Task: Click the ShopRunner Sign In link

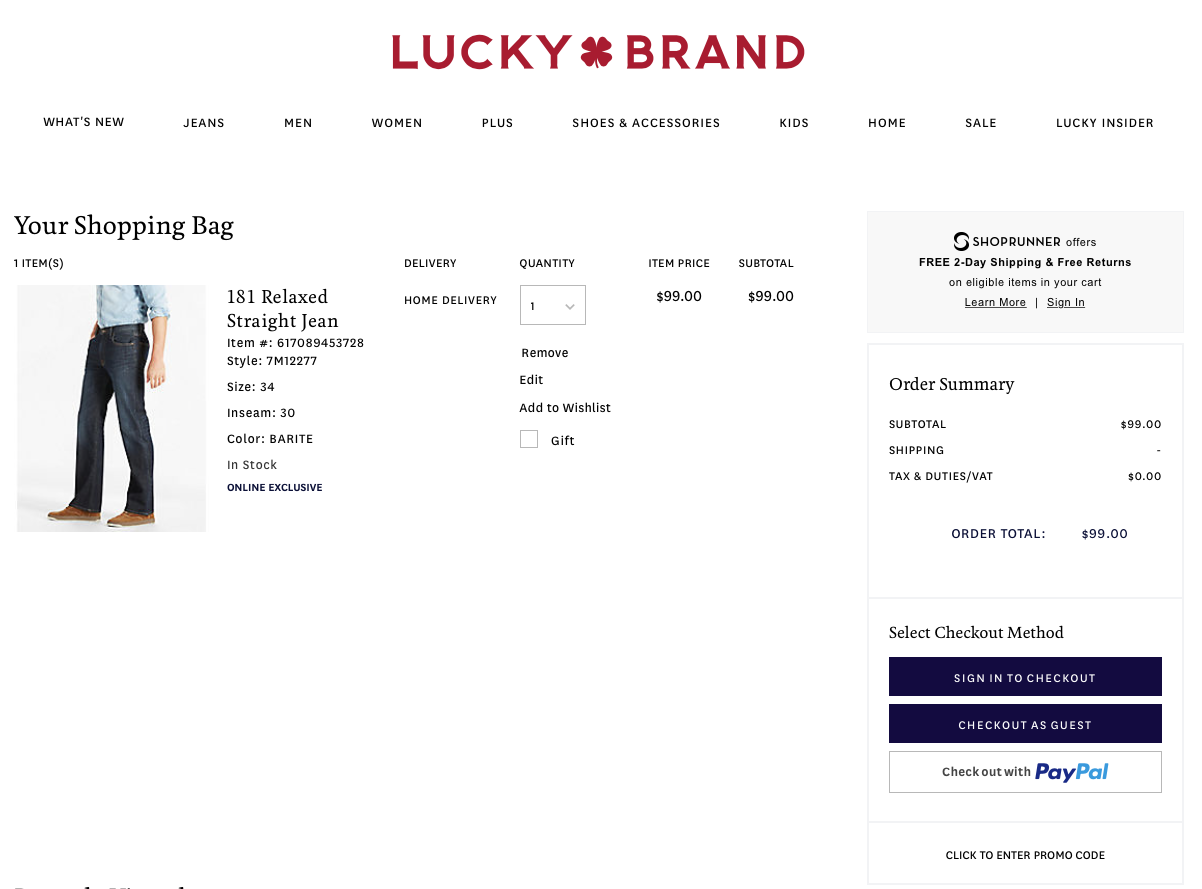Action: pyautogui.click(x=1066, y=302)
